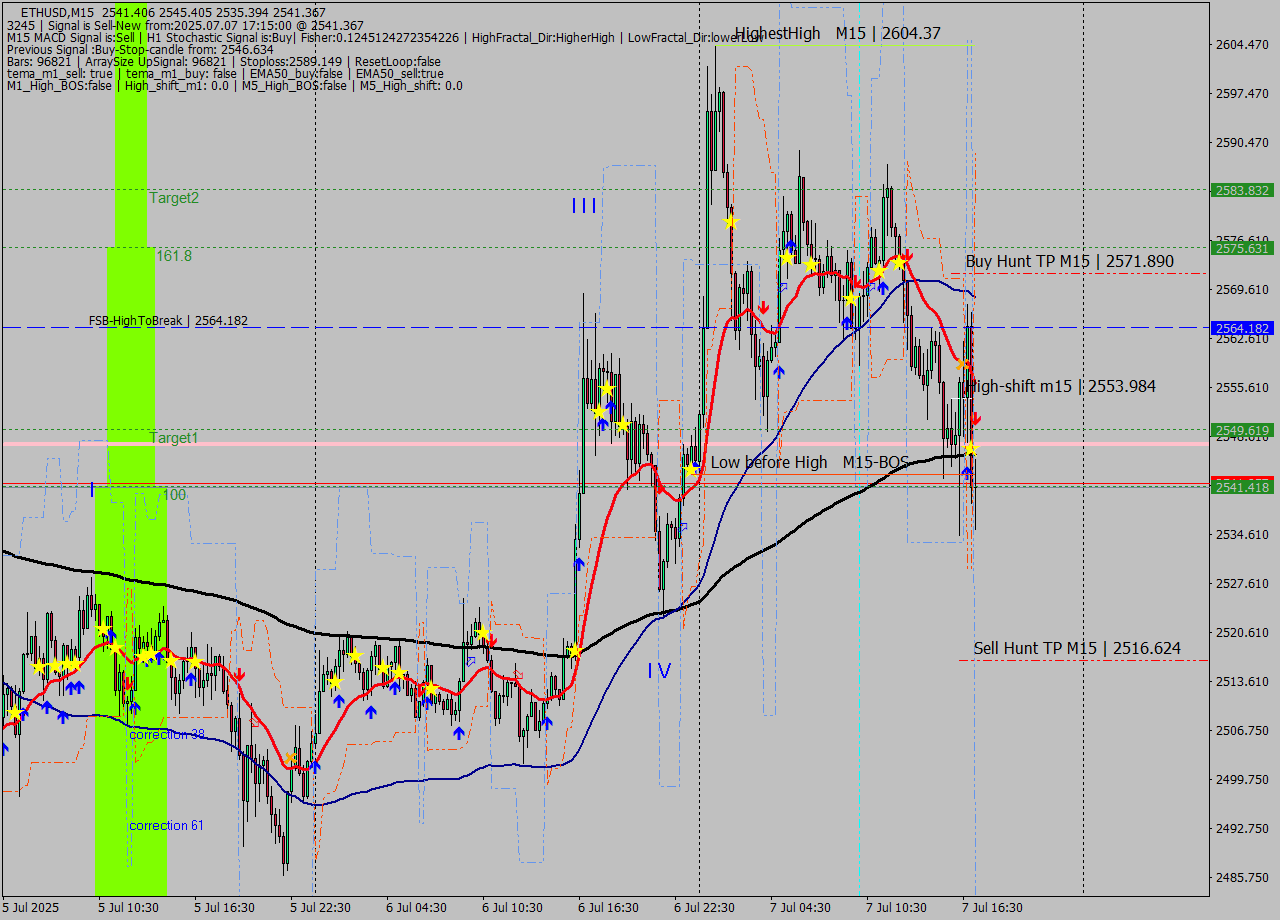1280x920 pixels.
Task: Click the blue 2564.182 price tag
Action: point(1241,328)
